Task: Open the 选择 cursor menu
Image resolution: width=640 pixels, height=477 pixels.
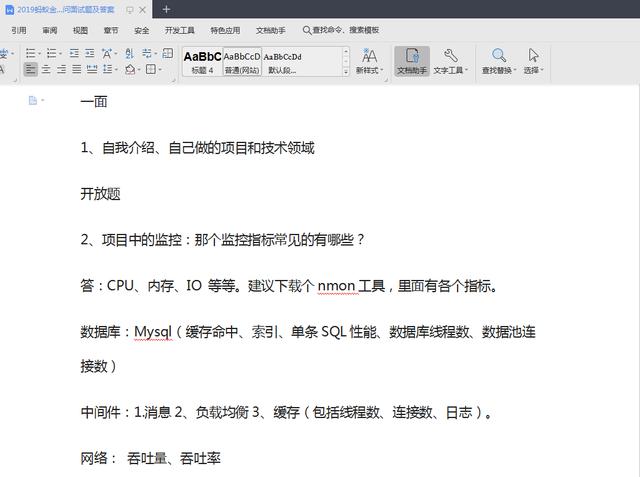Action: coord(533,61)
